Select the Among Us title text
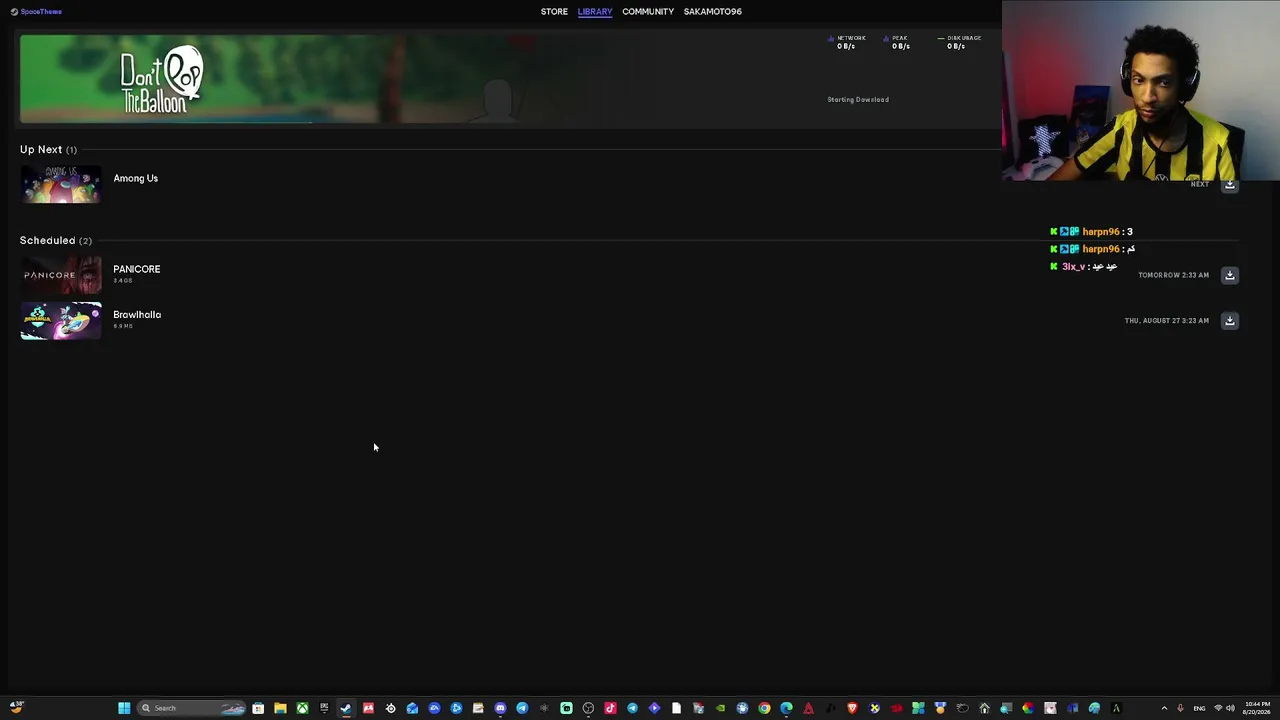1280x720 pixels. 136,179
